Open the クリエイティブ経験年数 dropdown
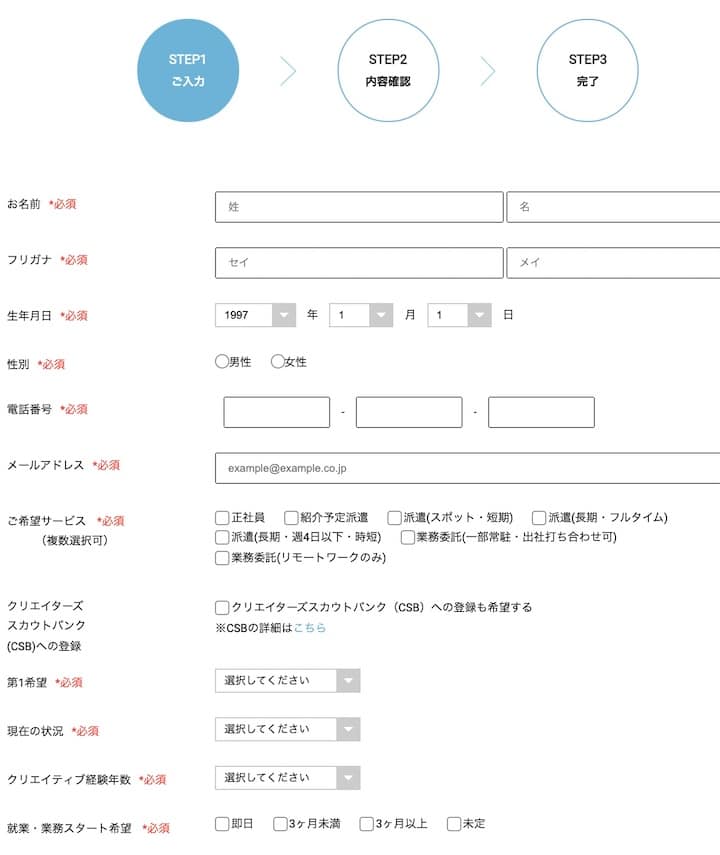 pos(287,778)
